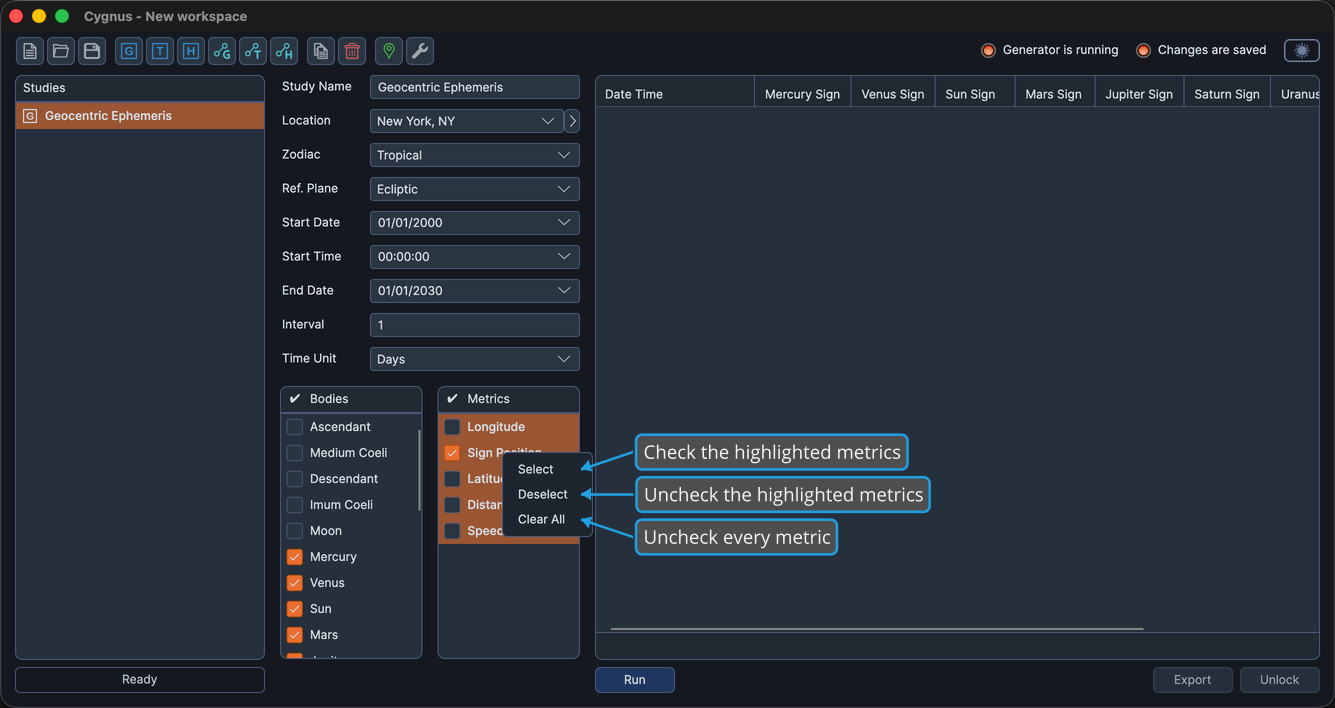Create a new workspace document
The width and height of the screenshot is (1335, 708).
pyautogui.click(x=30, y=51)
